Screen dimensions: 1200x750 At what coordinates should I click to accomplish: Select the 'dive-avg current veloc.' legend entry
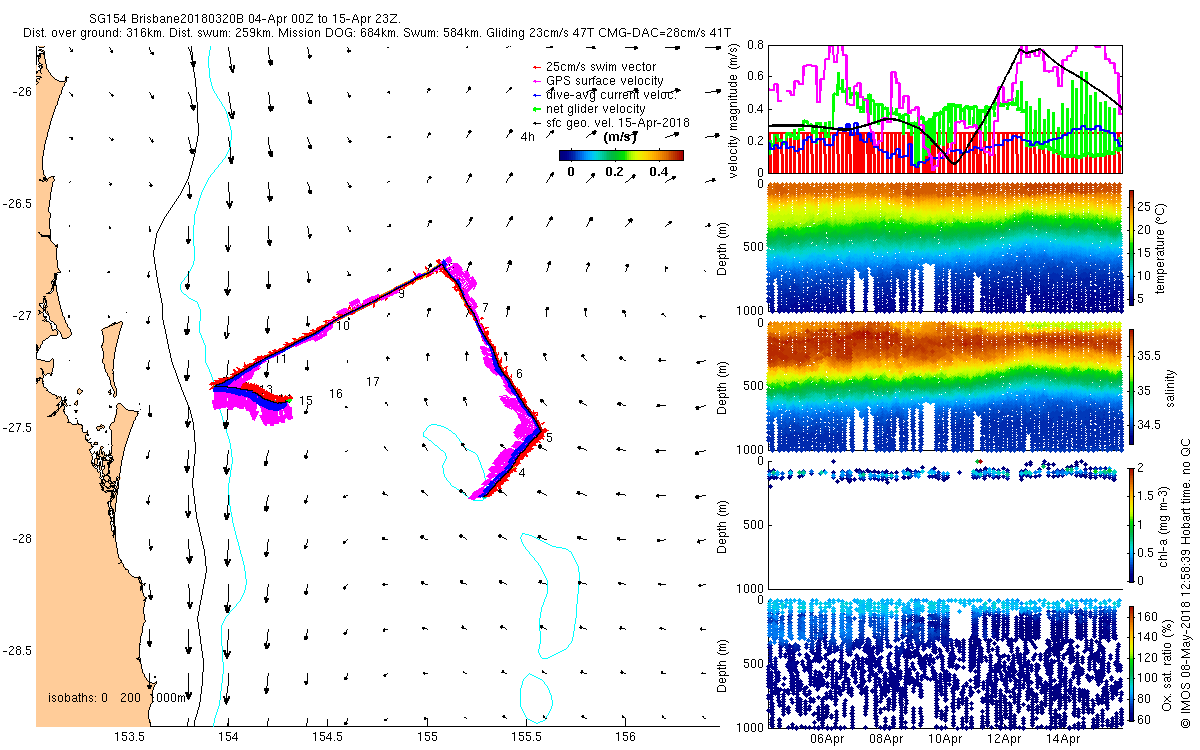[604, 94]
